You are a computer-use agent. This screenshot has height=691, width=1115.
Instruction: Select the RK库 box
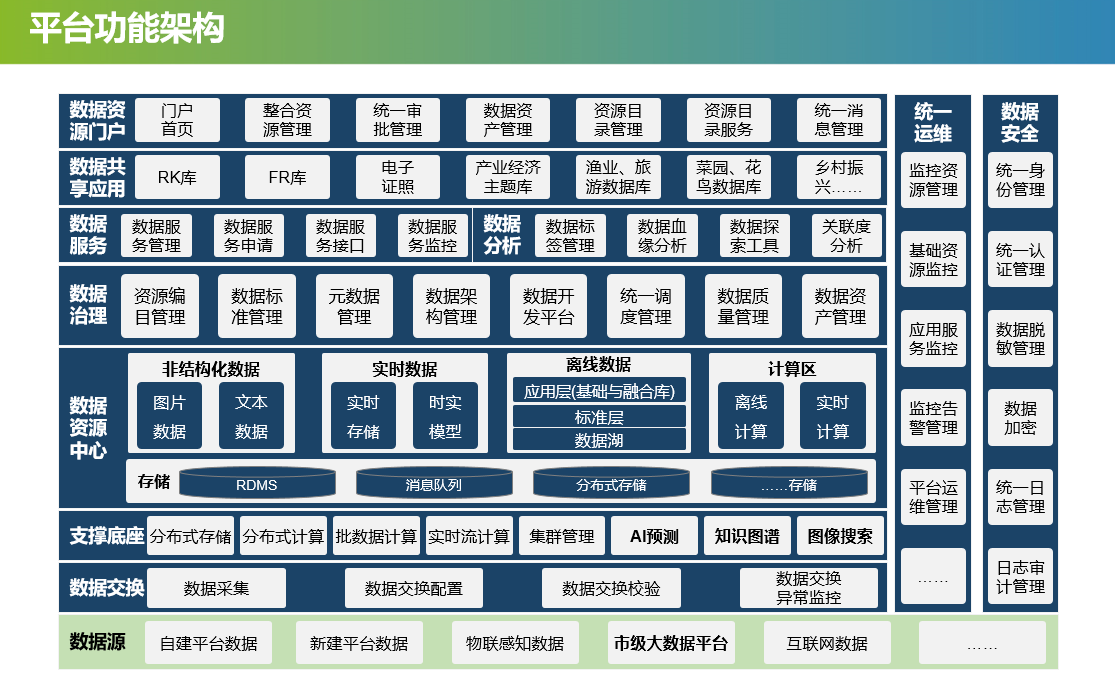(177, 177)
